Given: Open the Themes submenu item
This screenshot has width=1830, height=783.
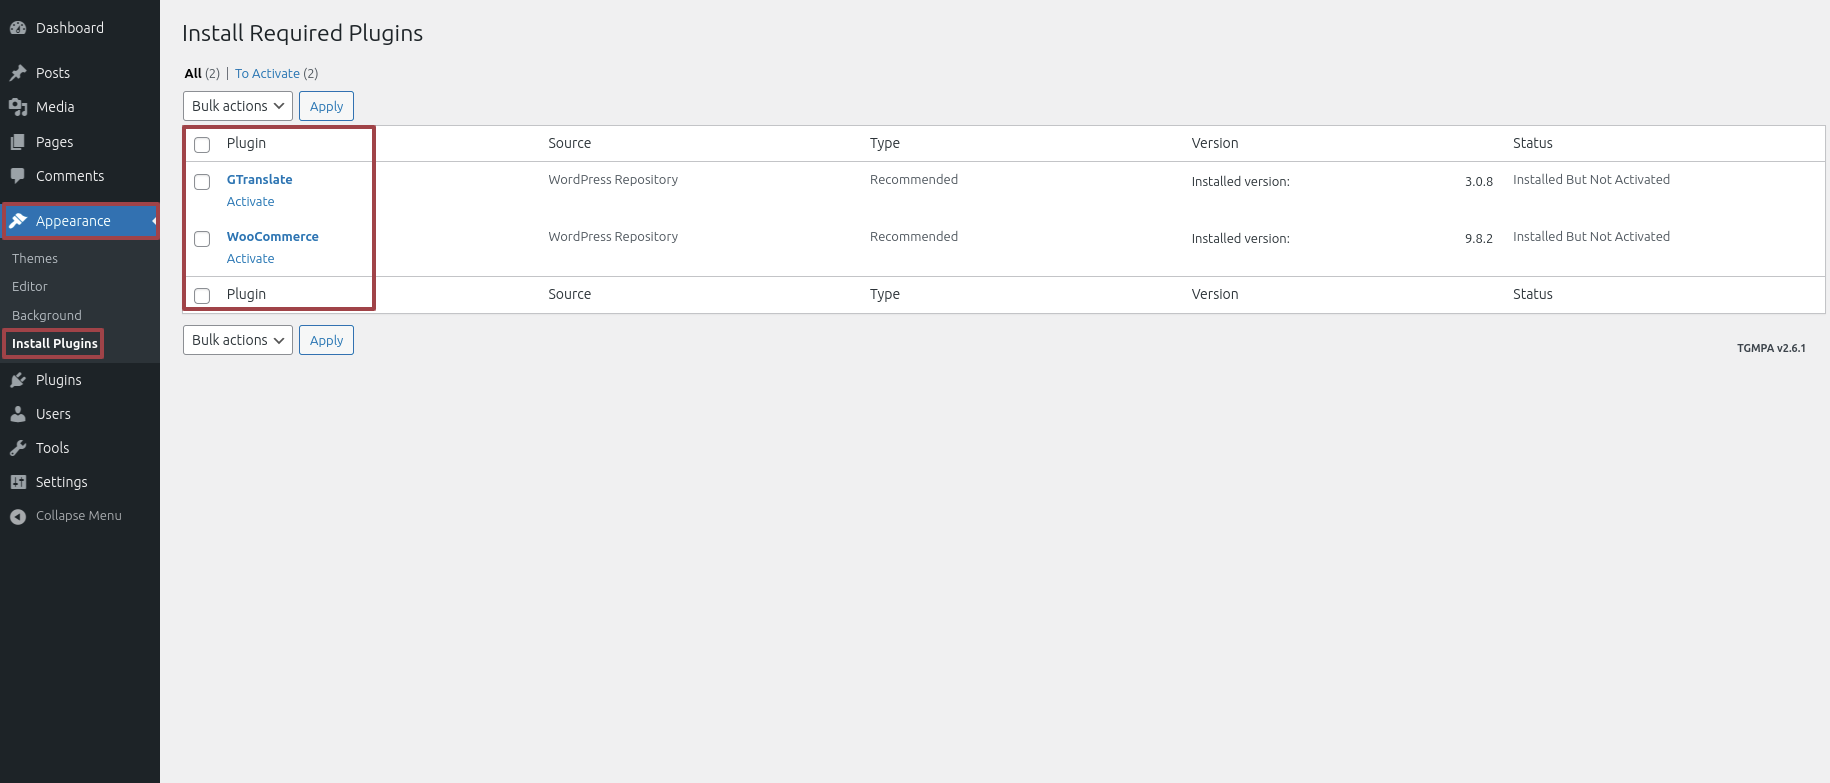Looking at the screenshot, I should [x=35, y=258].
